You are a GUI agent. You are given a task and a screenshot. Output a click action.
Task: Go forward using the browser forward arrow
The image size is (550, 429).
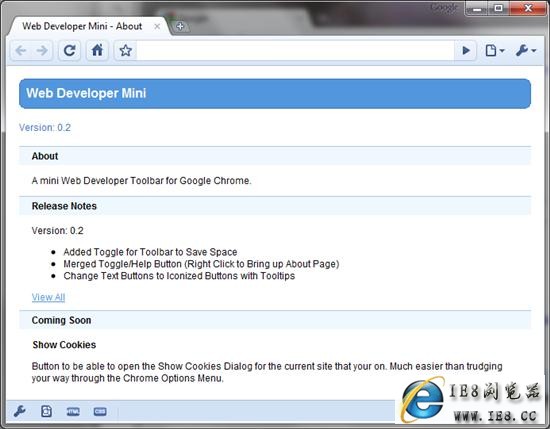pyautogui.click(x=42, y=51)
